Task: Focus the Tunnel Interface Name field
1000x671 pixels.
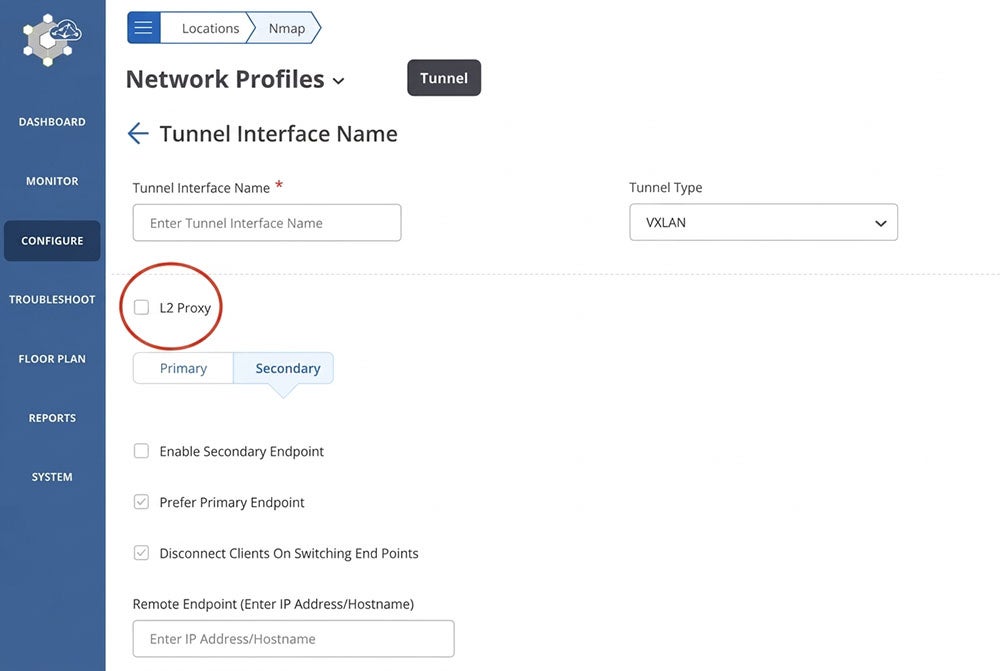Action: point(267,223)
